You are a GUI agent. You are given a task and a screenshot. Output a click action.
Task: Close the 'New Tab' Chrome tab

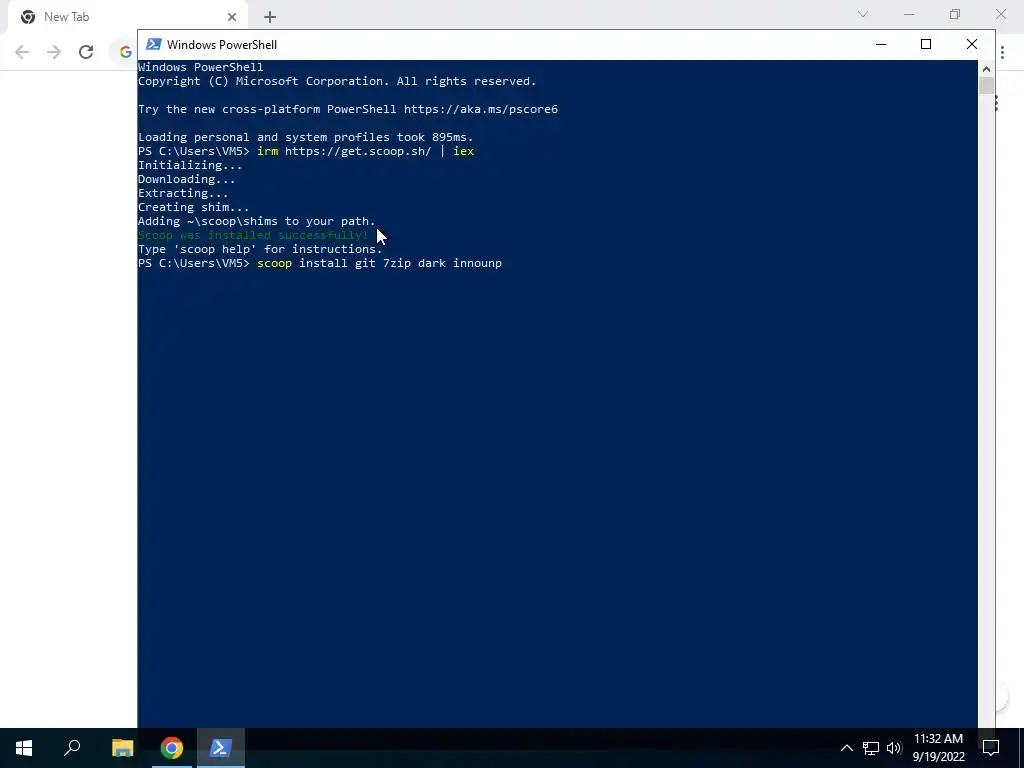click(232, 17)
